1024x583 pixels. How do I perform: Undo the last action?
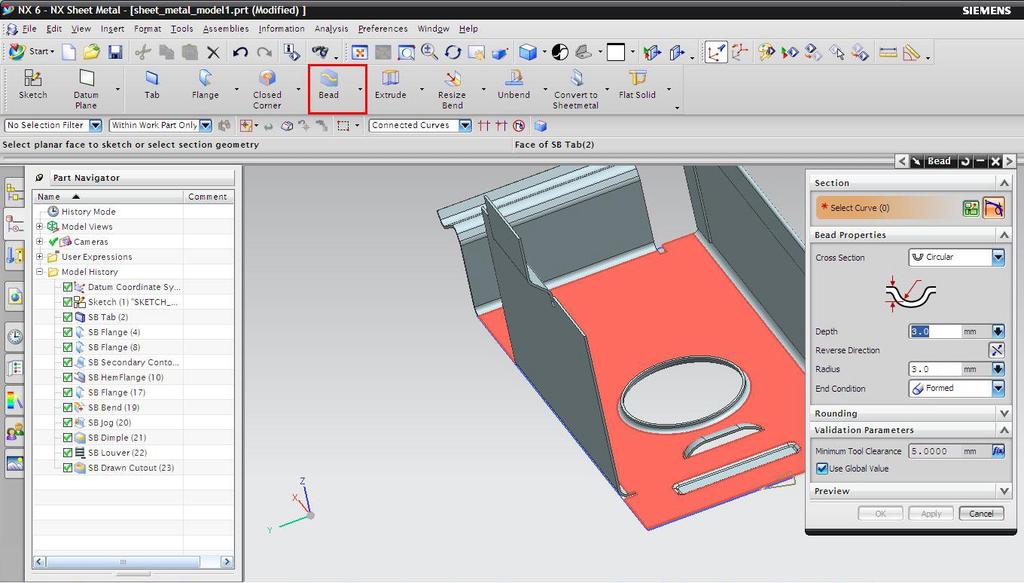click(240, 52)
